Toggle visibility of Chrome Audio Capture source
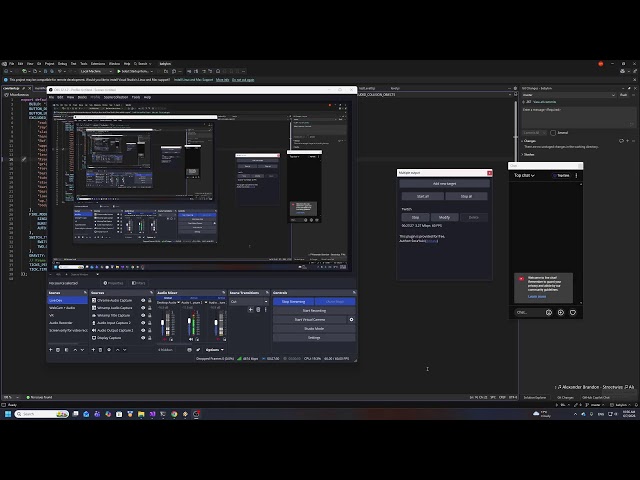 tap(143, 300)
